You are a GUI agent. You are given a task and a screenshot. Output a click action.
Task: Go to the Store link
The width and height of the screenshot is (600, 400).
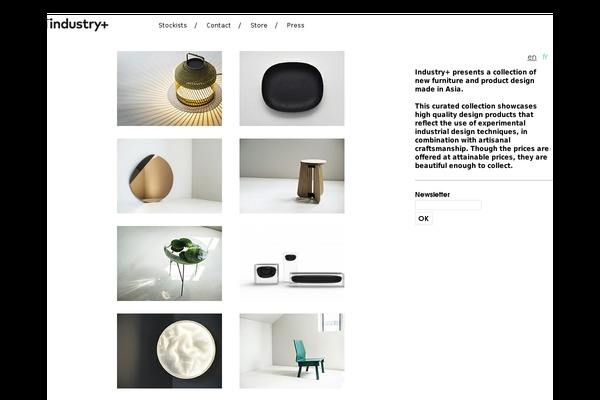[259, 25]
